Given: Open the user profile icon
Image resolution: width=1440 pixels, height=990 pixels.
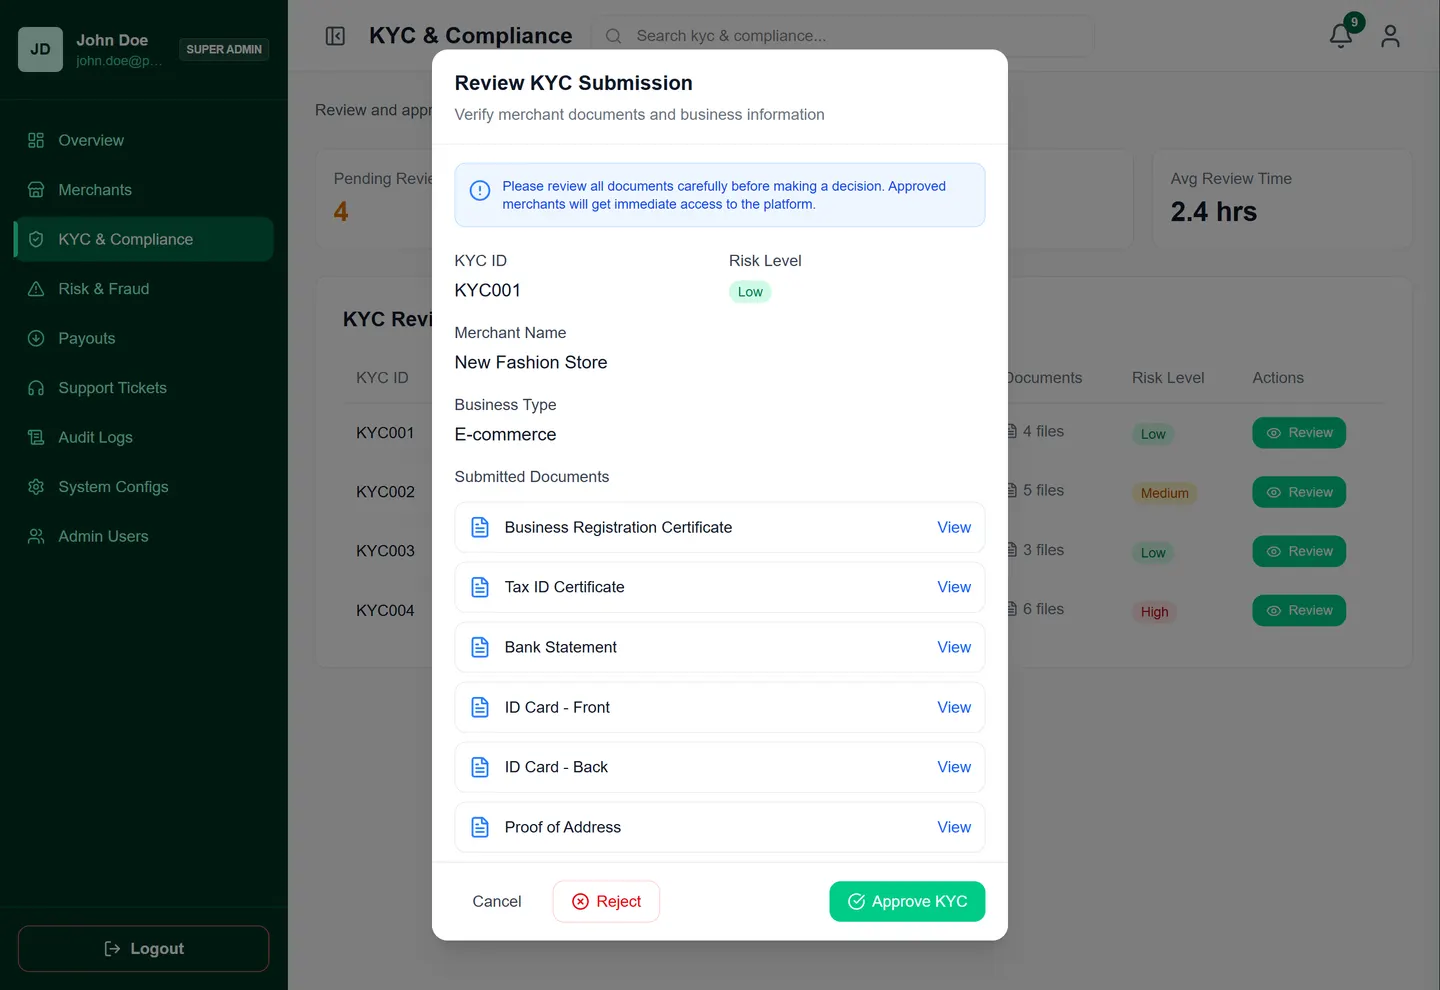Looking at the screenshot, I should (1390, 36).
